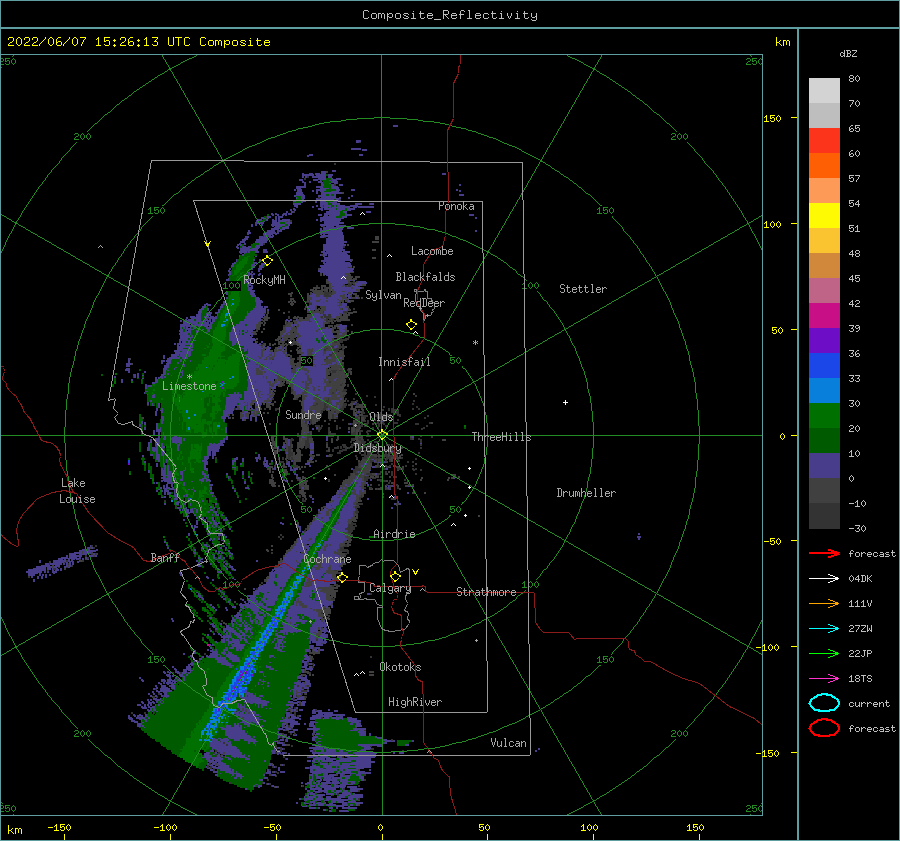Viewport: 900px width, 841px height.
Task: Click the Cochrane town label
Action: pyautogui.click(x=327, y=559)
